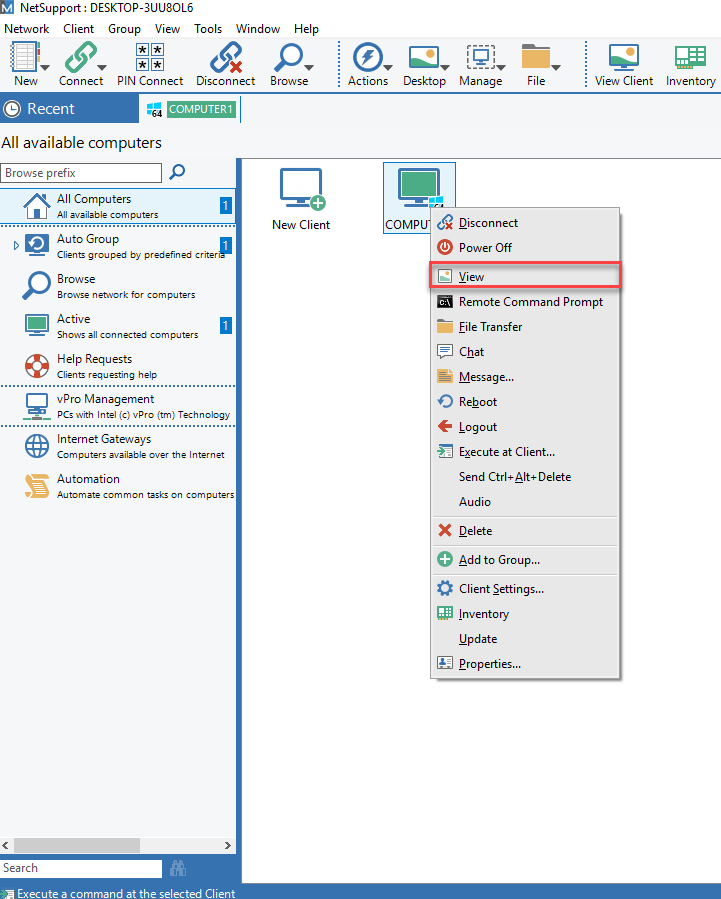Screen dimensions: 721x899
Task: Open the Automation sidebar item
Action: click(88, 479)
